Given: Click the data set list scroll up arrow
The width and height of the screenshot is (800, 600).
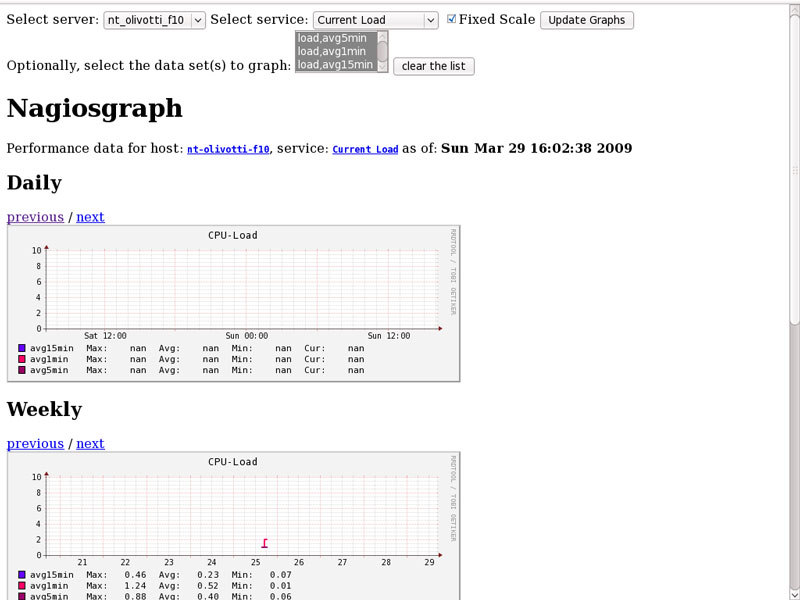Looking at the screenshot, I should [x=382, y=36].
